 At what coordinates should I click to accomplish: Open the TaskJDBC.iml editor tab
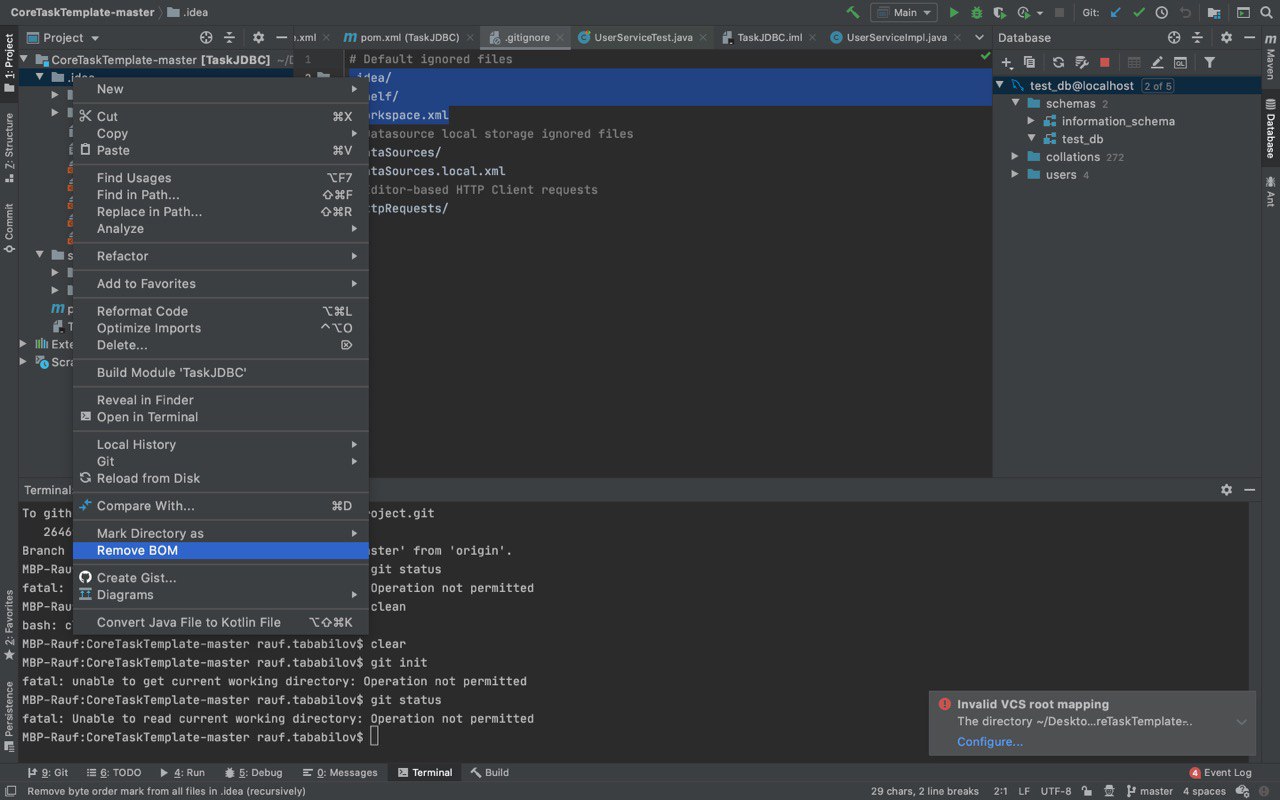[769, 37]
